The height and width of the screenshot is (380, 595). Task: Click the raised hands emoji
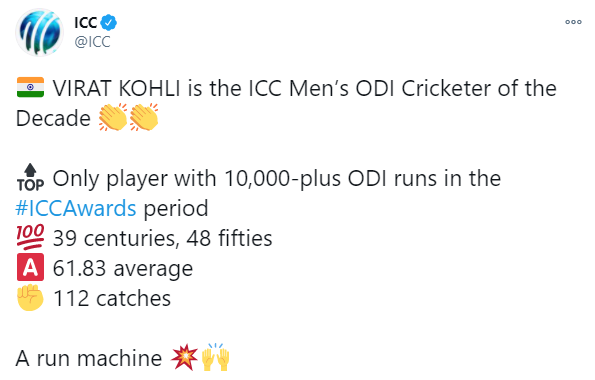216,357
